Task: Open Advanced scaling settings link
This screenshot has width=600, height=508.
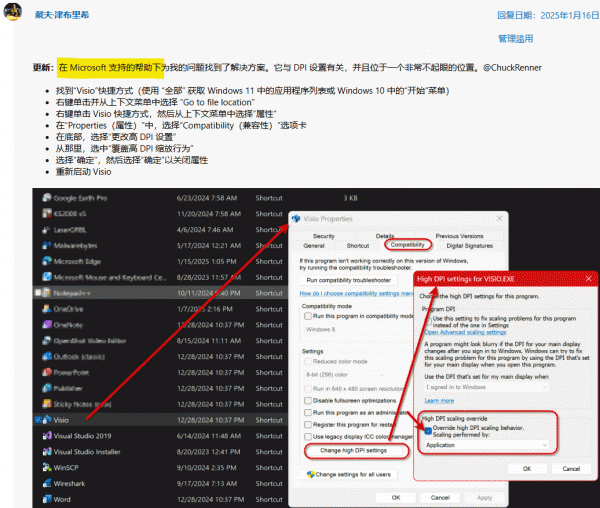Action: click(465, 332)
